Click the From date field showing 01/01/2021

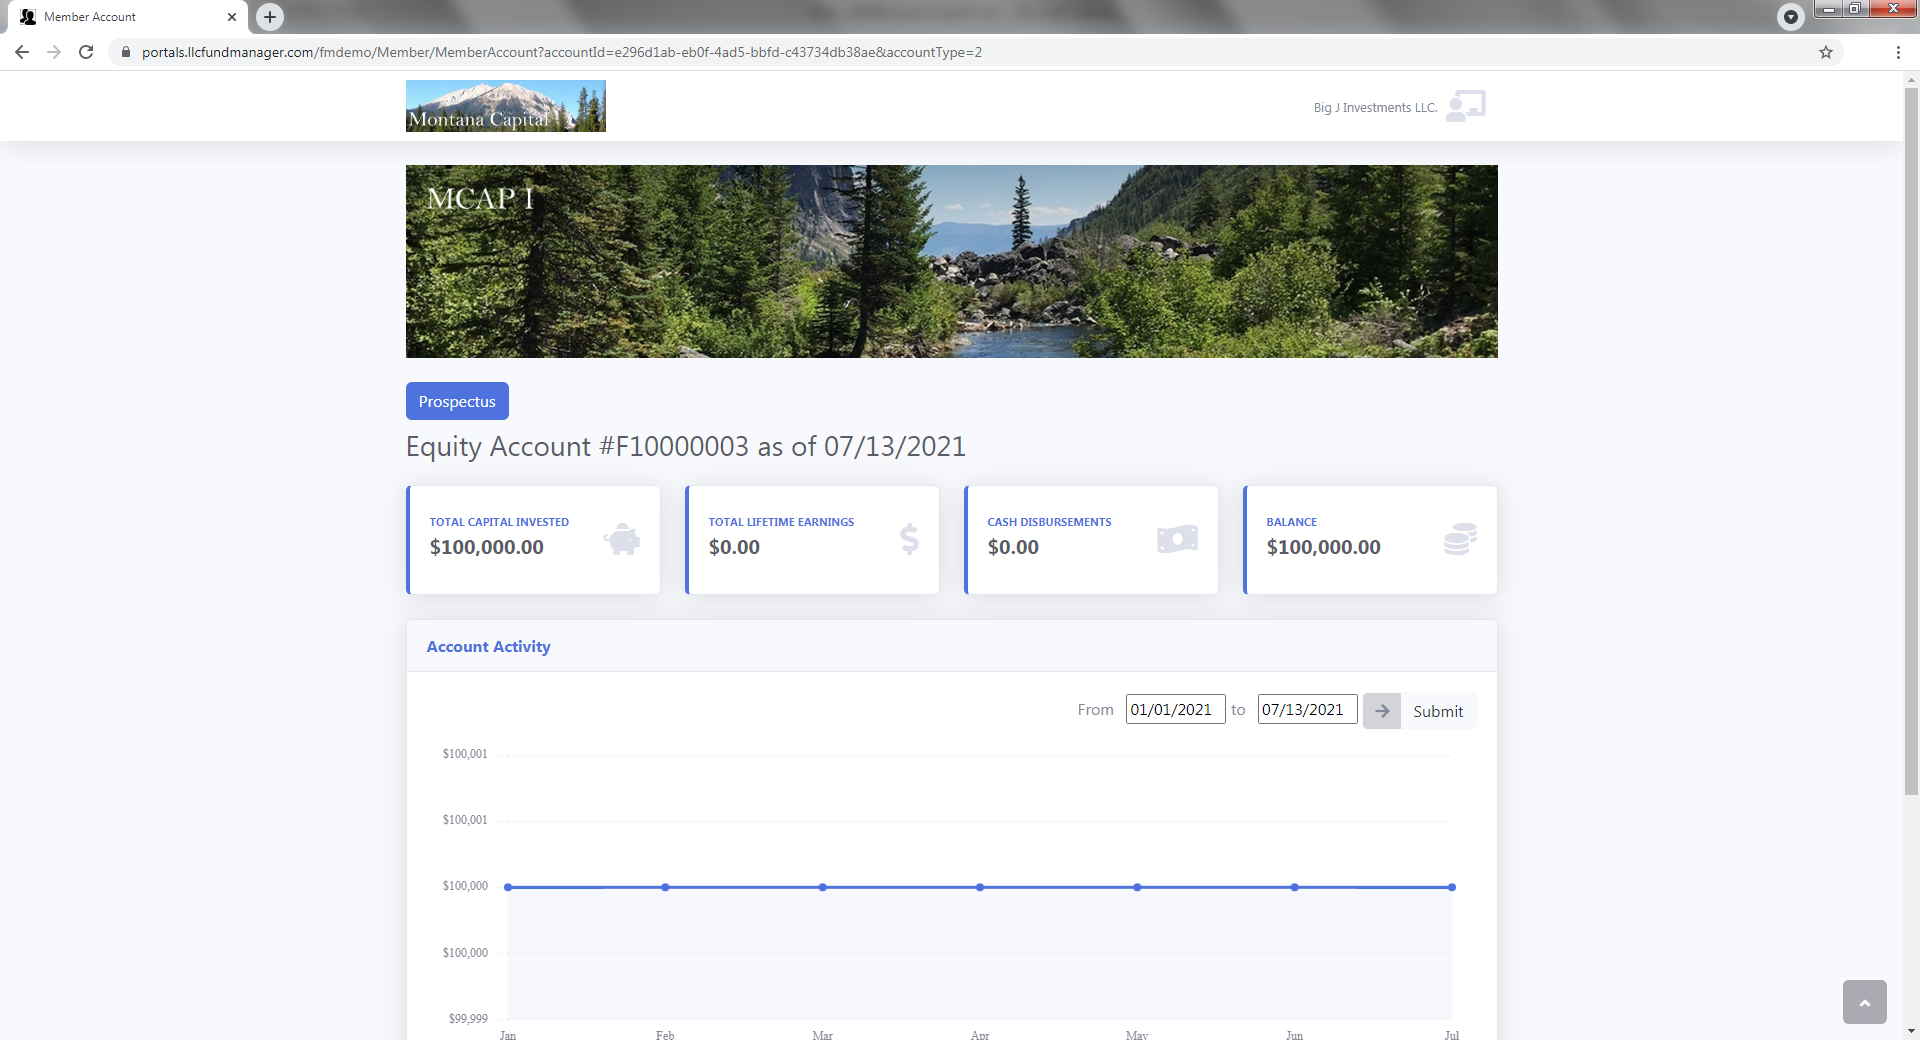point(1174,709)
